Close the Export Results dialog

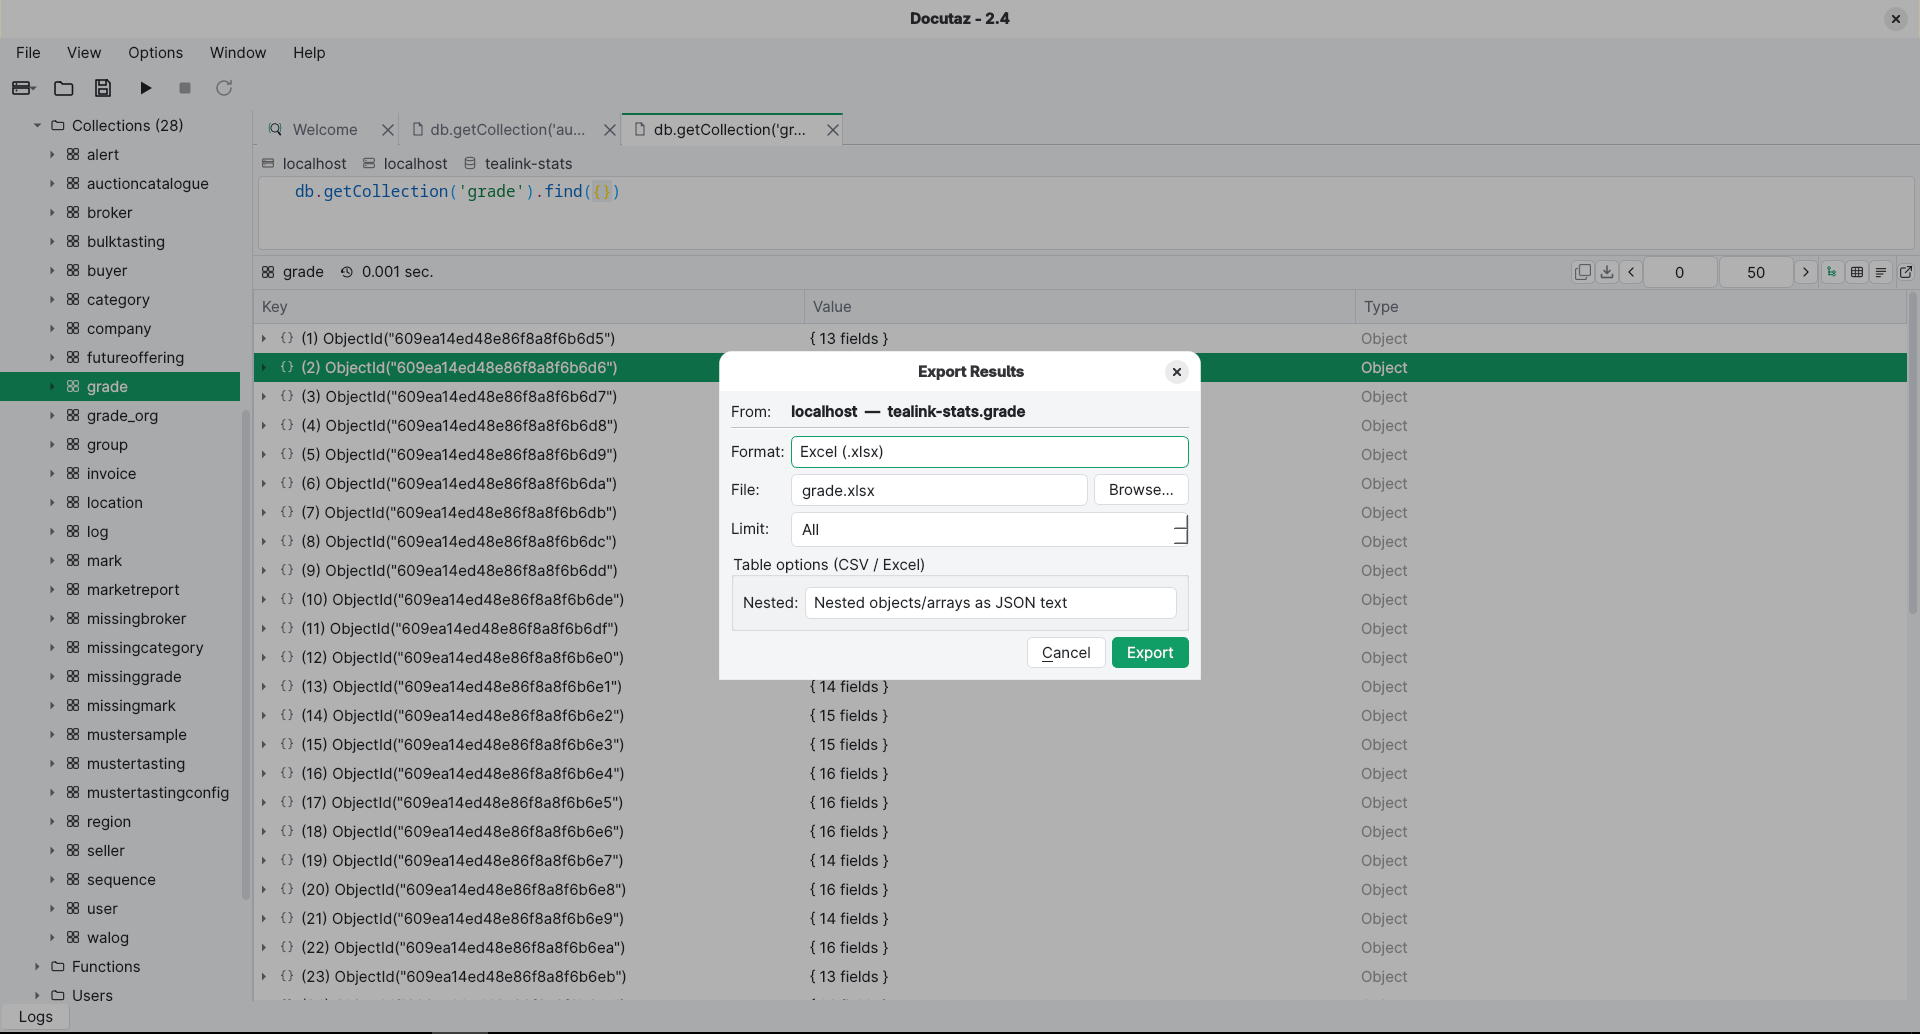tap(1177, 372)
